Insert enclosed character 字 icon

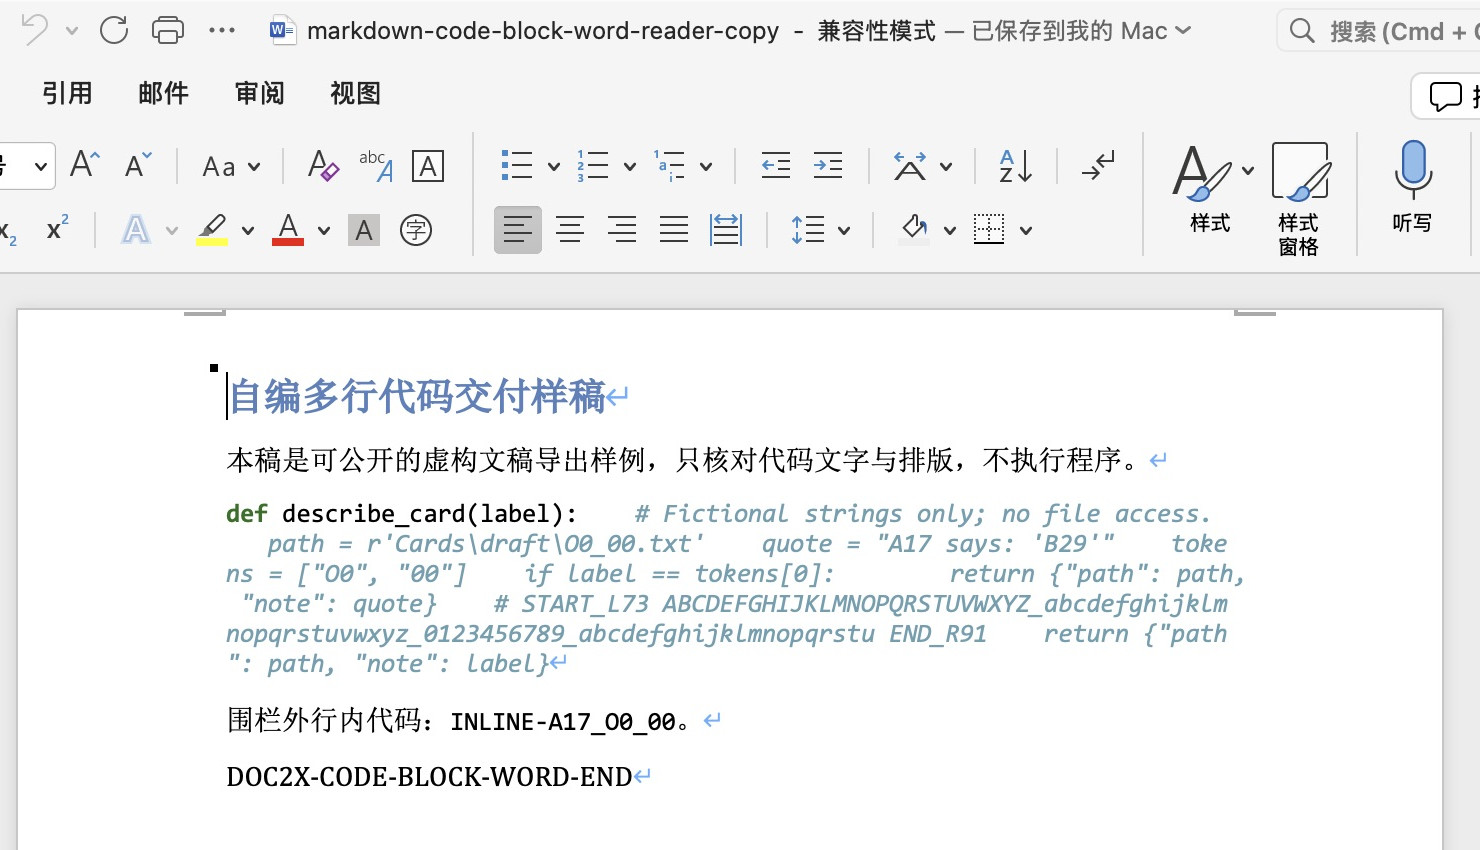click(x=416, y=230)
